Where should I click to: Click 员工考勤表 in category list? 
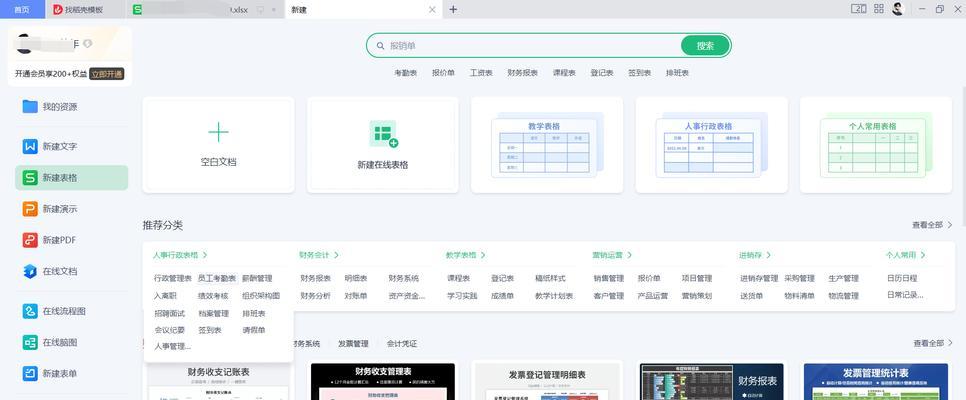pyautogui.click(x=217, y=279)
